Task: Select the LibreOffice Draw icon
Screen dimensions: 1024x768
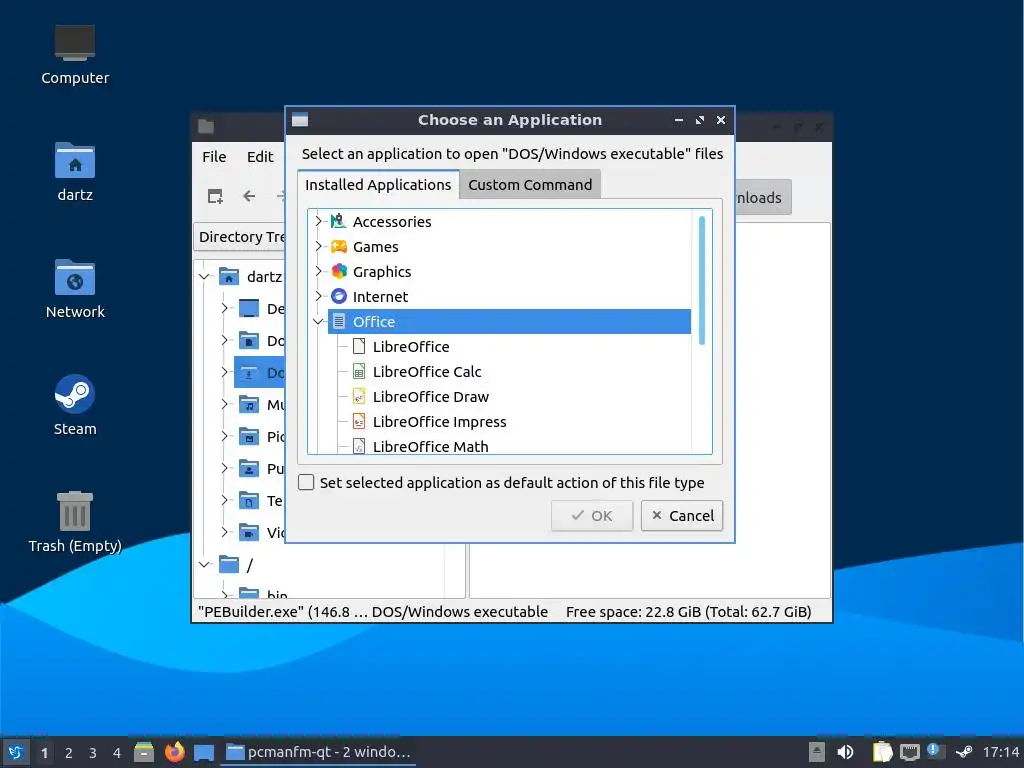Action: [x=359, y=396]
